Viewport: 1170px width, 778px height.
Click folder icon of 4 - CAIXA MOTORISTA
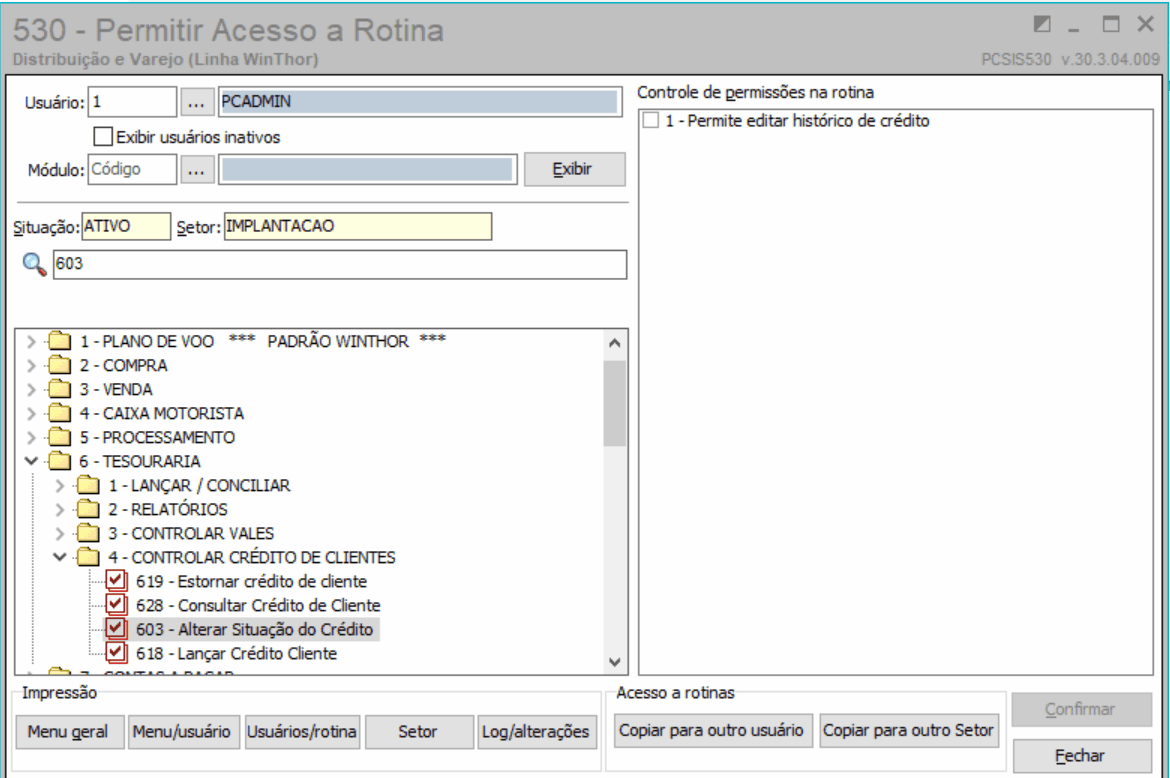click(59, 413)
